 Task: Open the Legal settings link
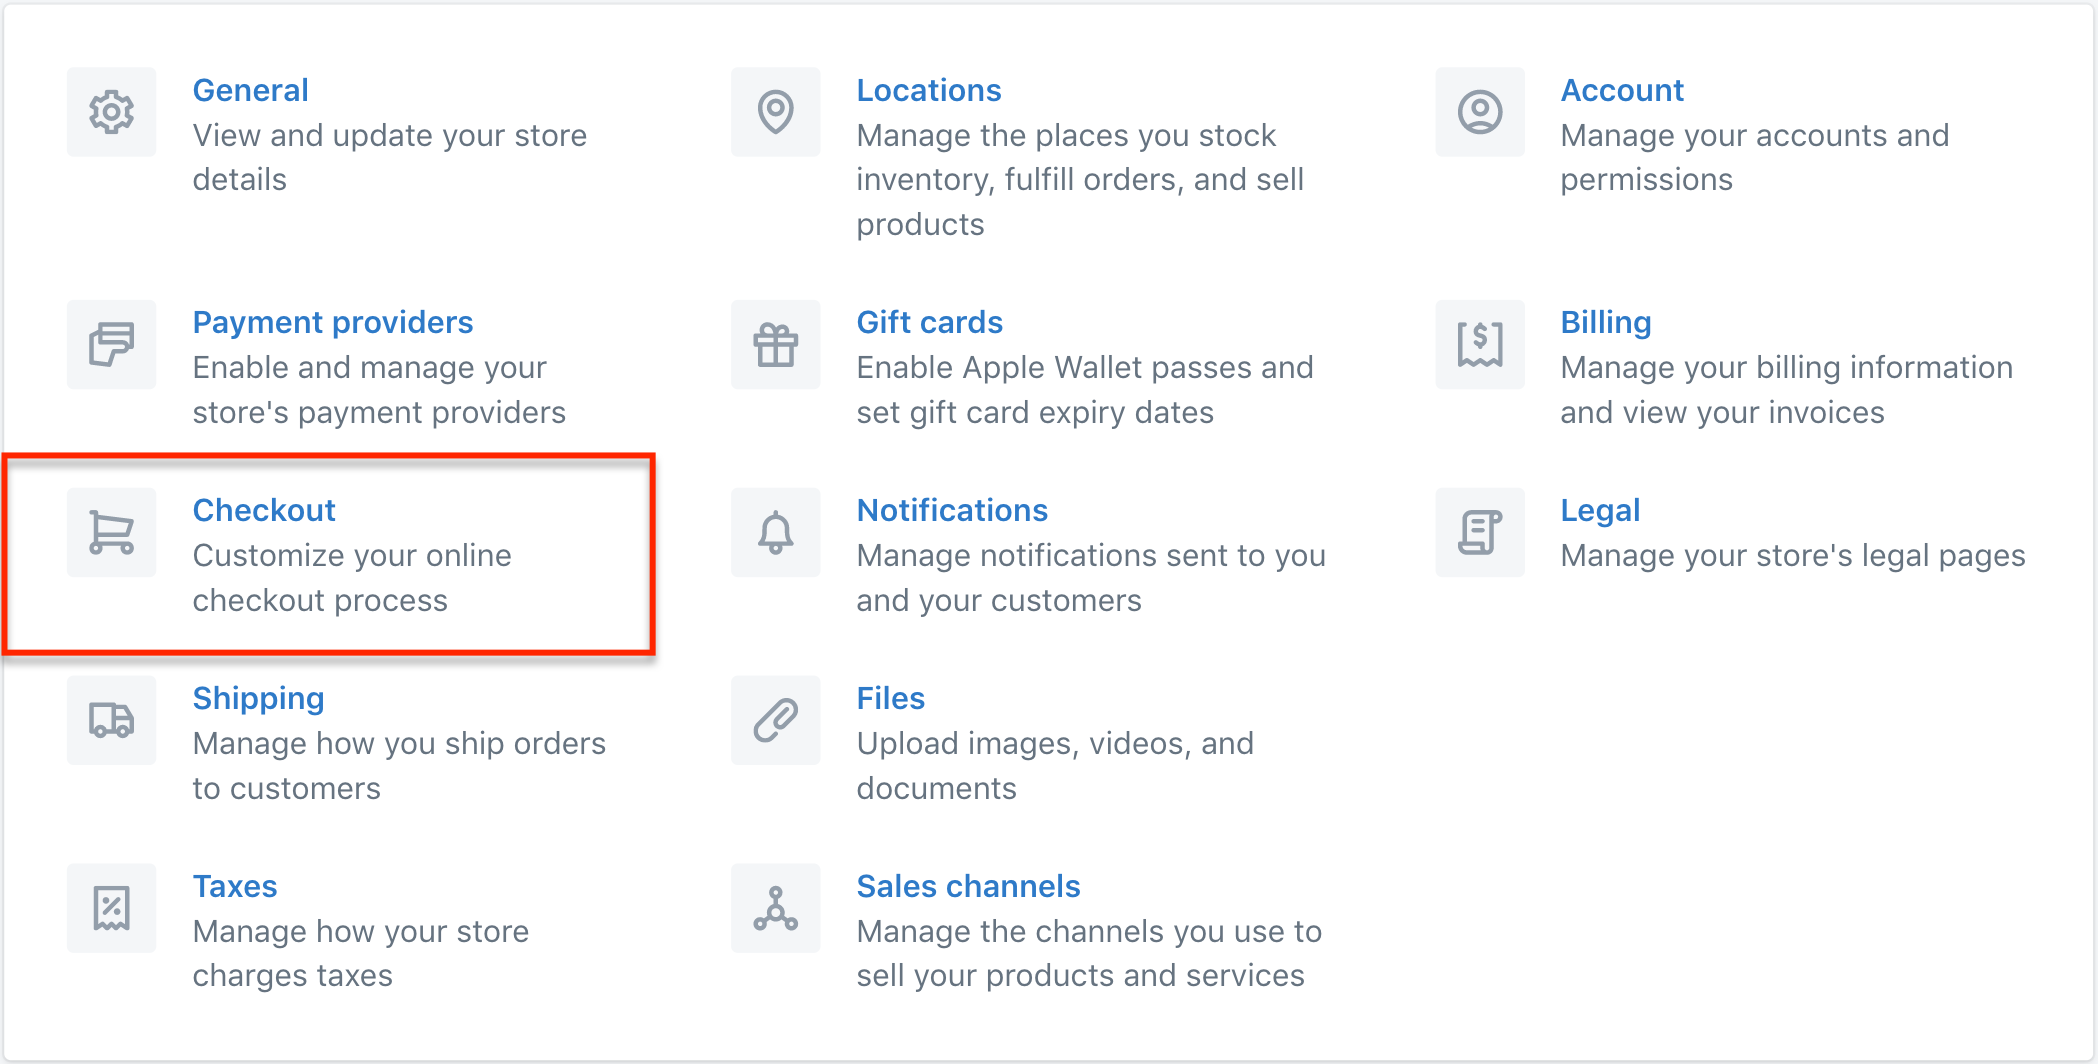coord(1600,510)
